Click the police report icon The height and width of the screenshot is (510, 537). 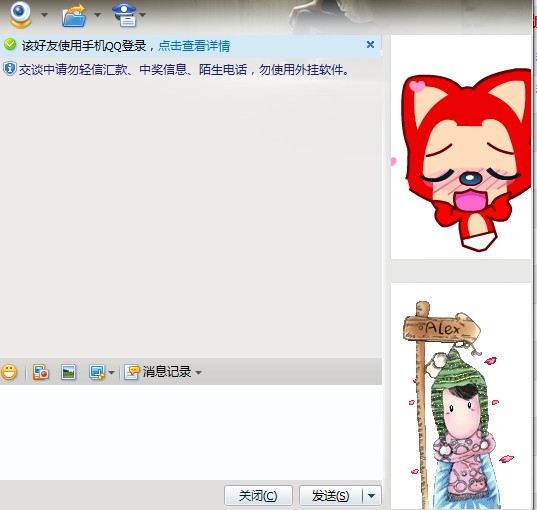click(124, 15)
